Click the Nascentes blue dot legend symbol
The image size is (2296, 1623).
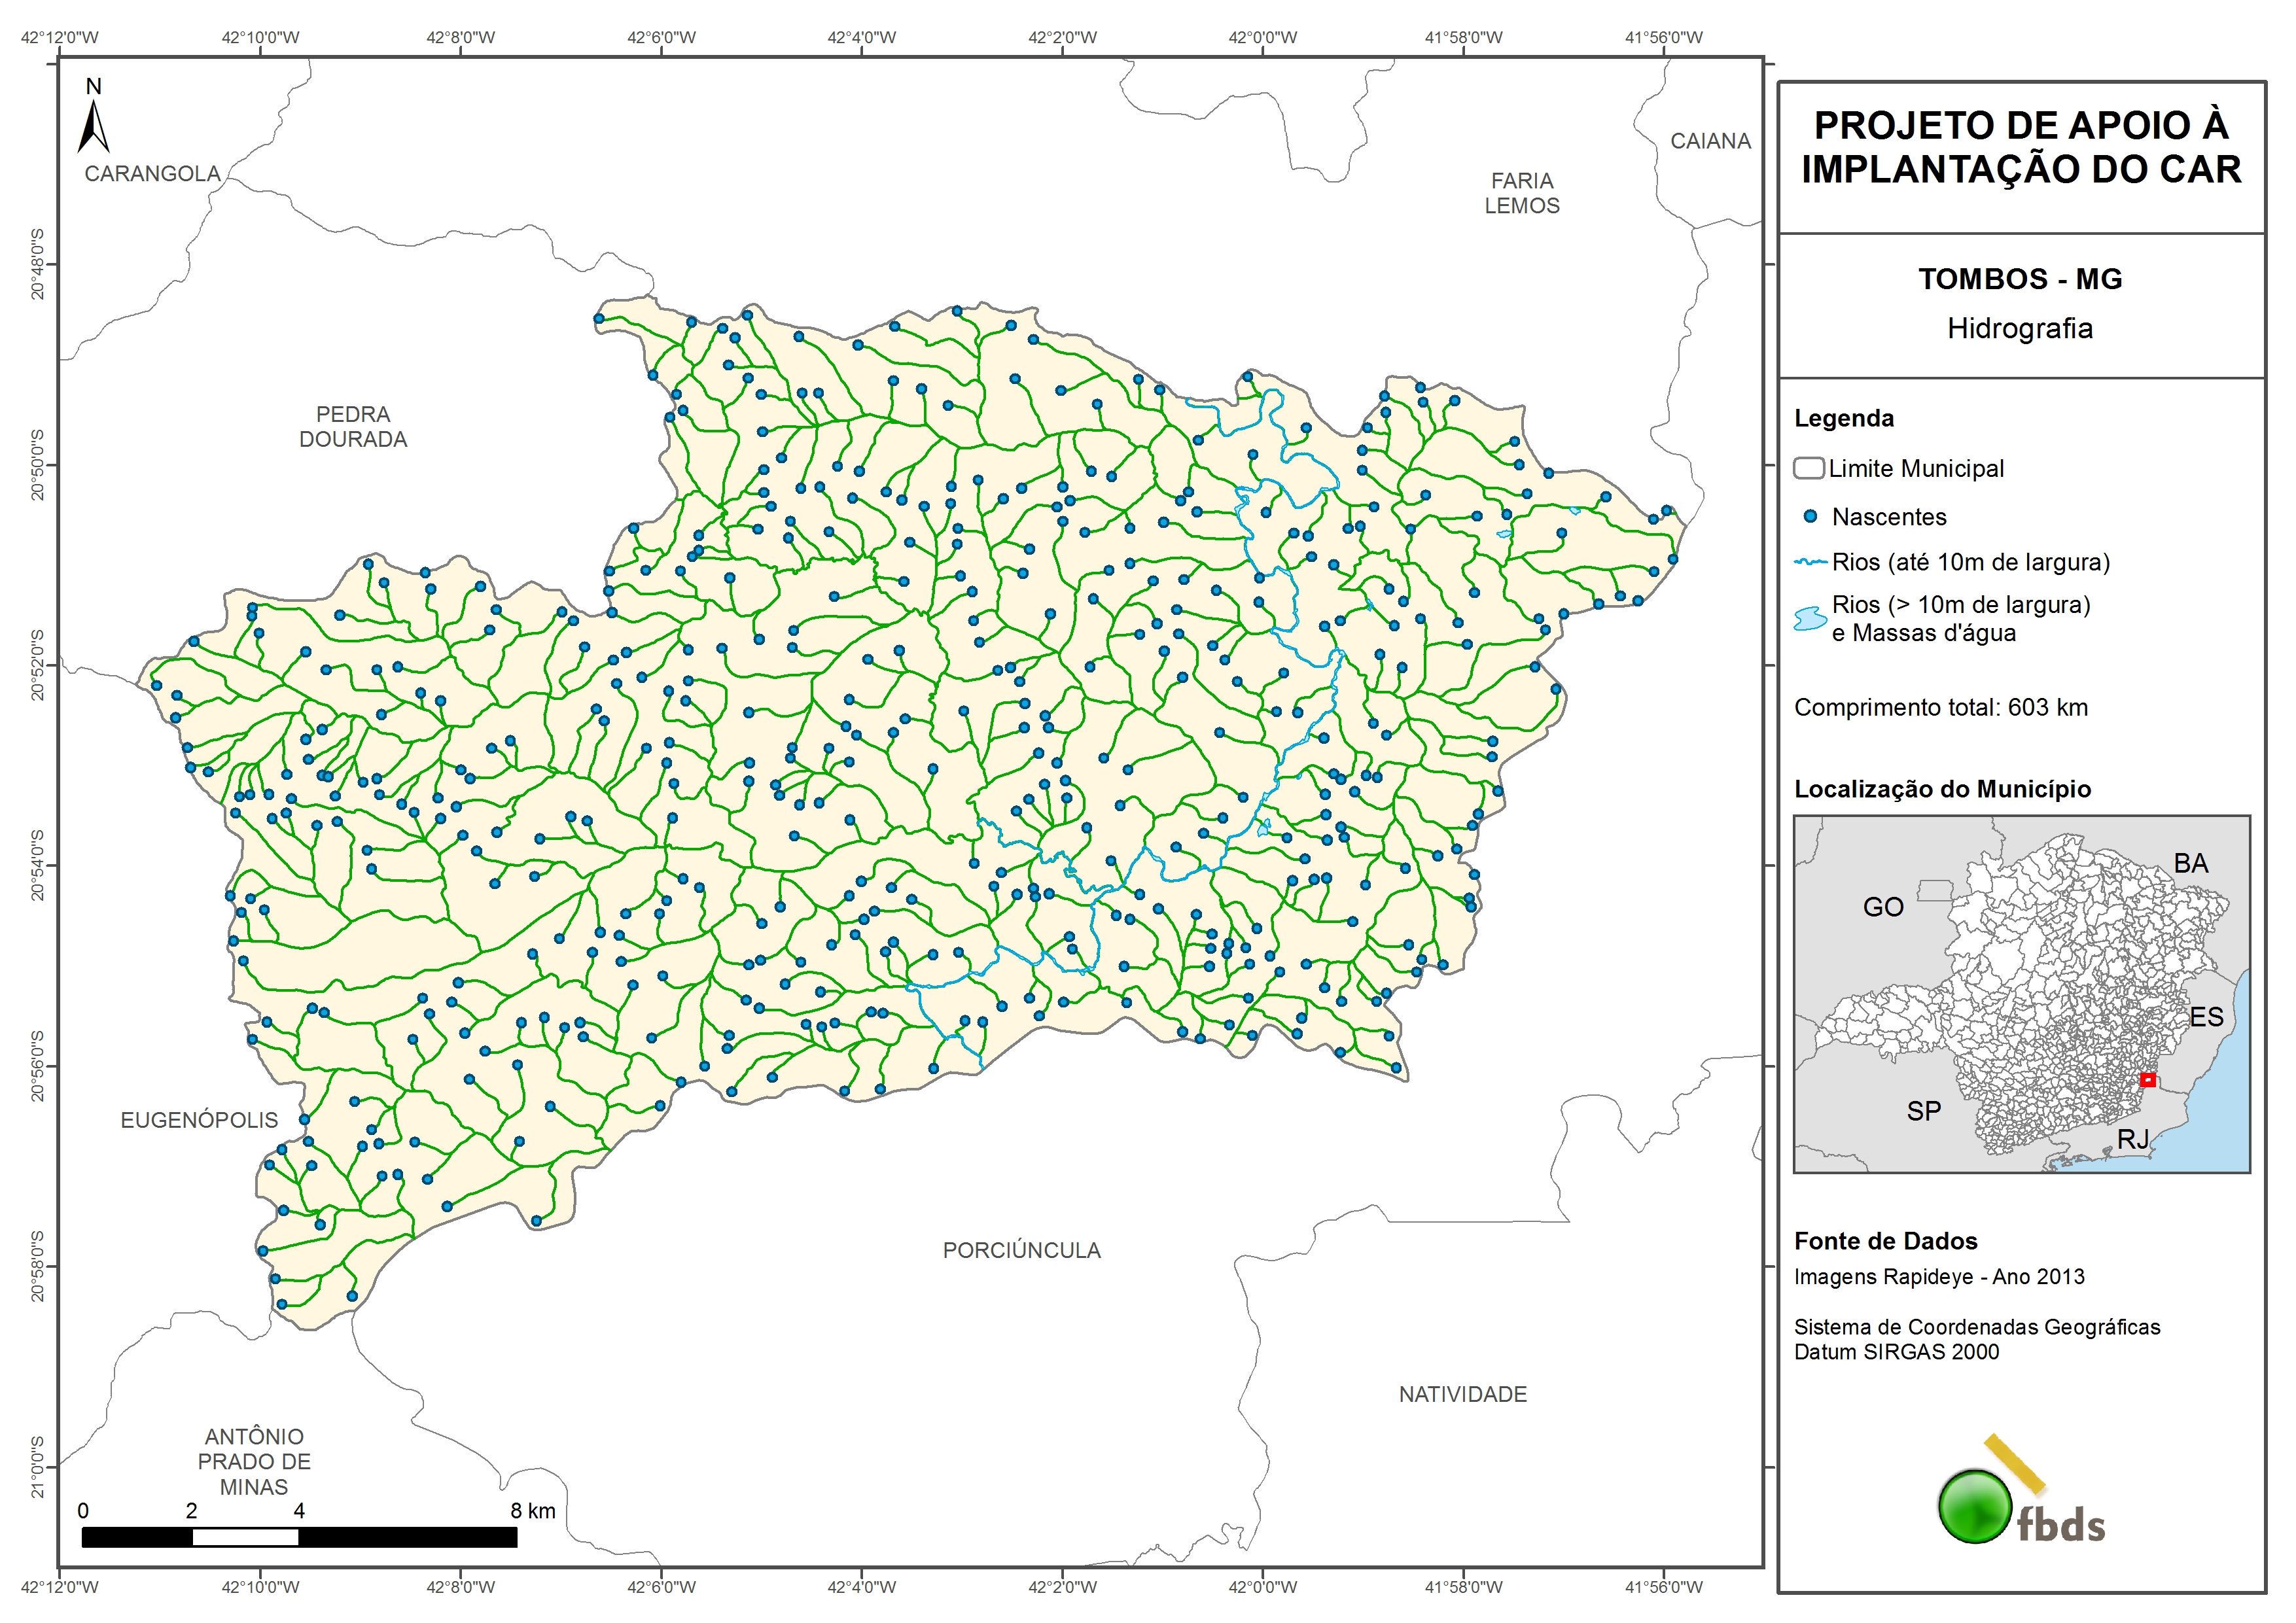1809,517
